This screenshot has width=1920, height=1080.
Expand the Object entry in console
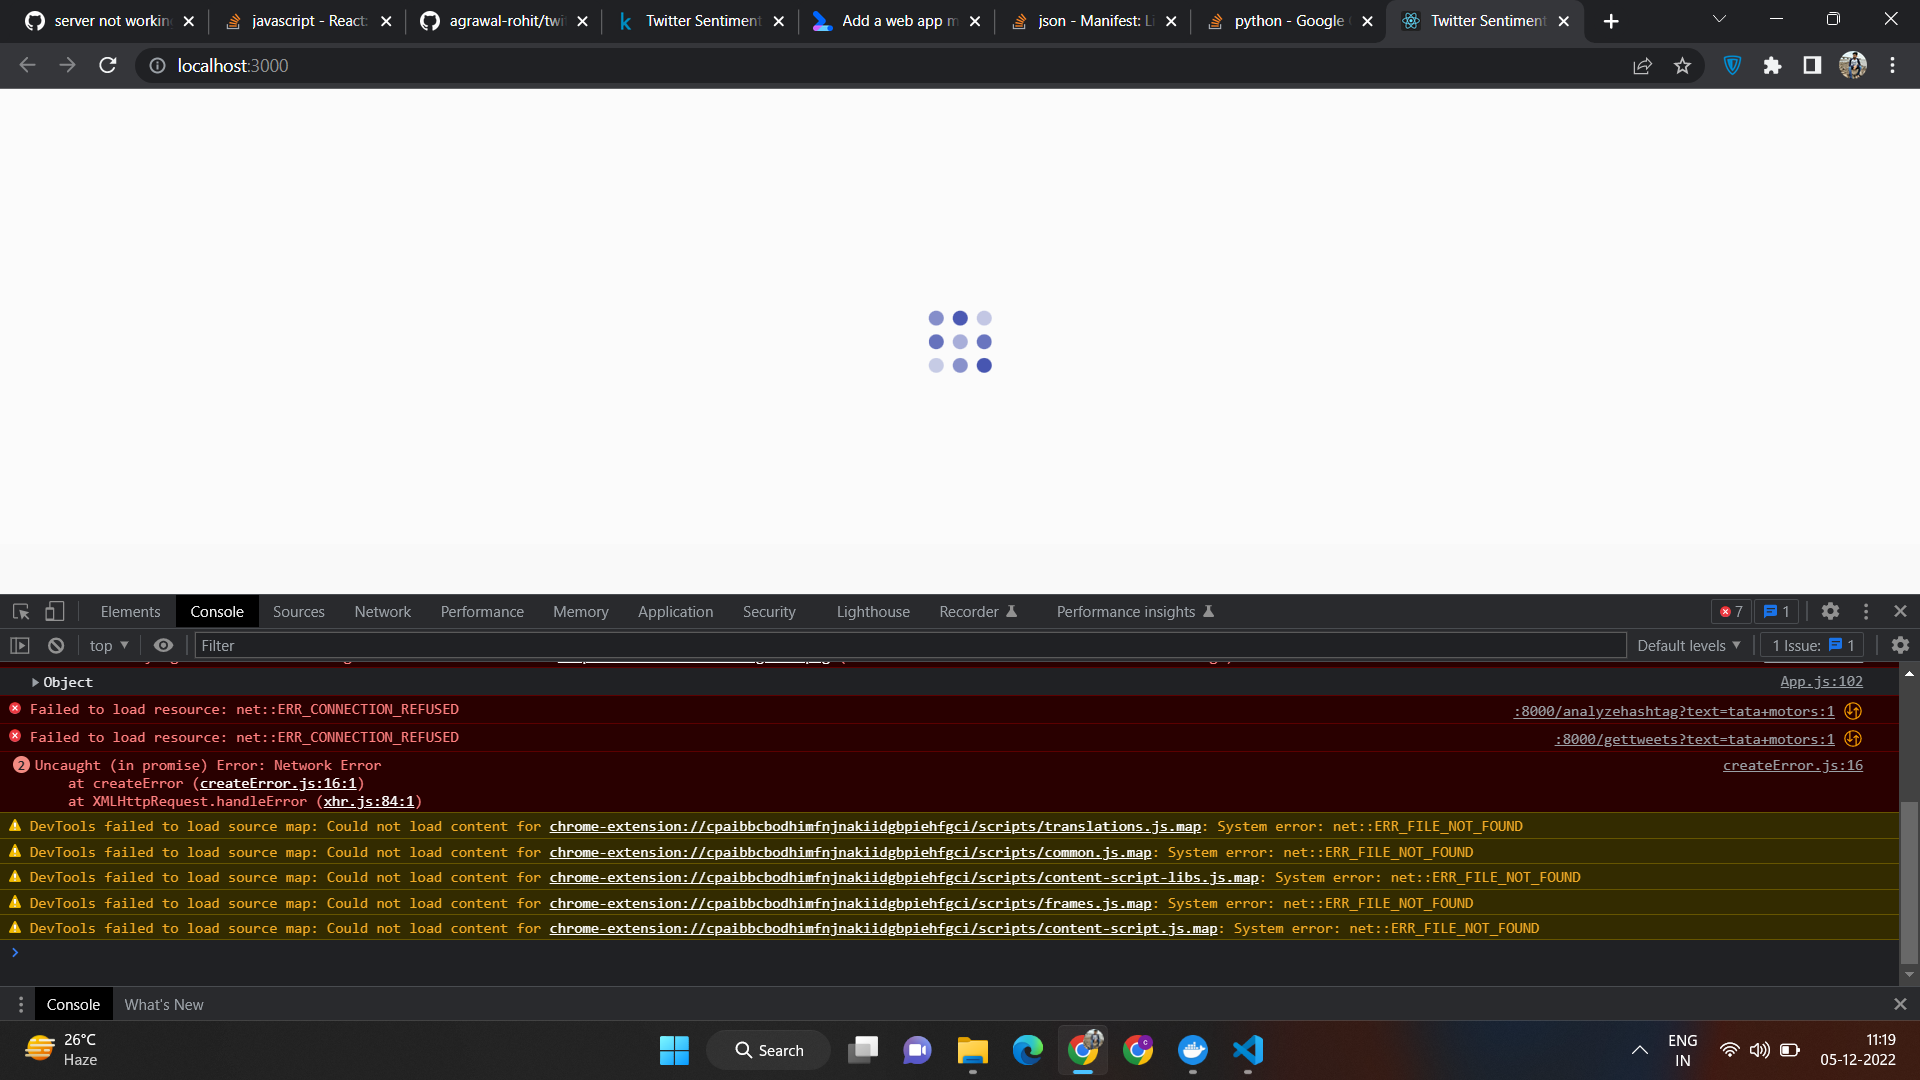[34, 682]
